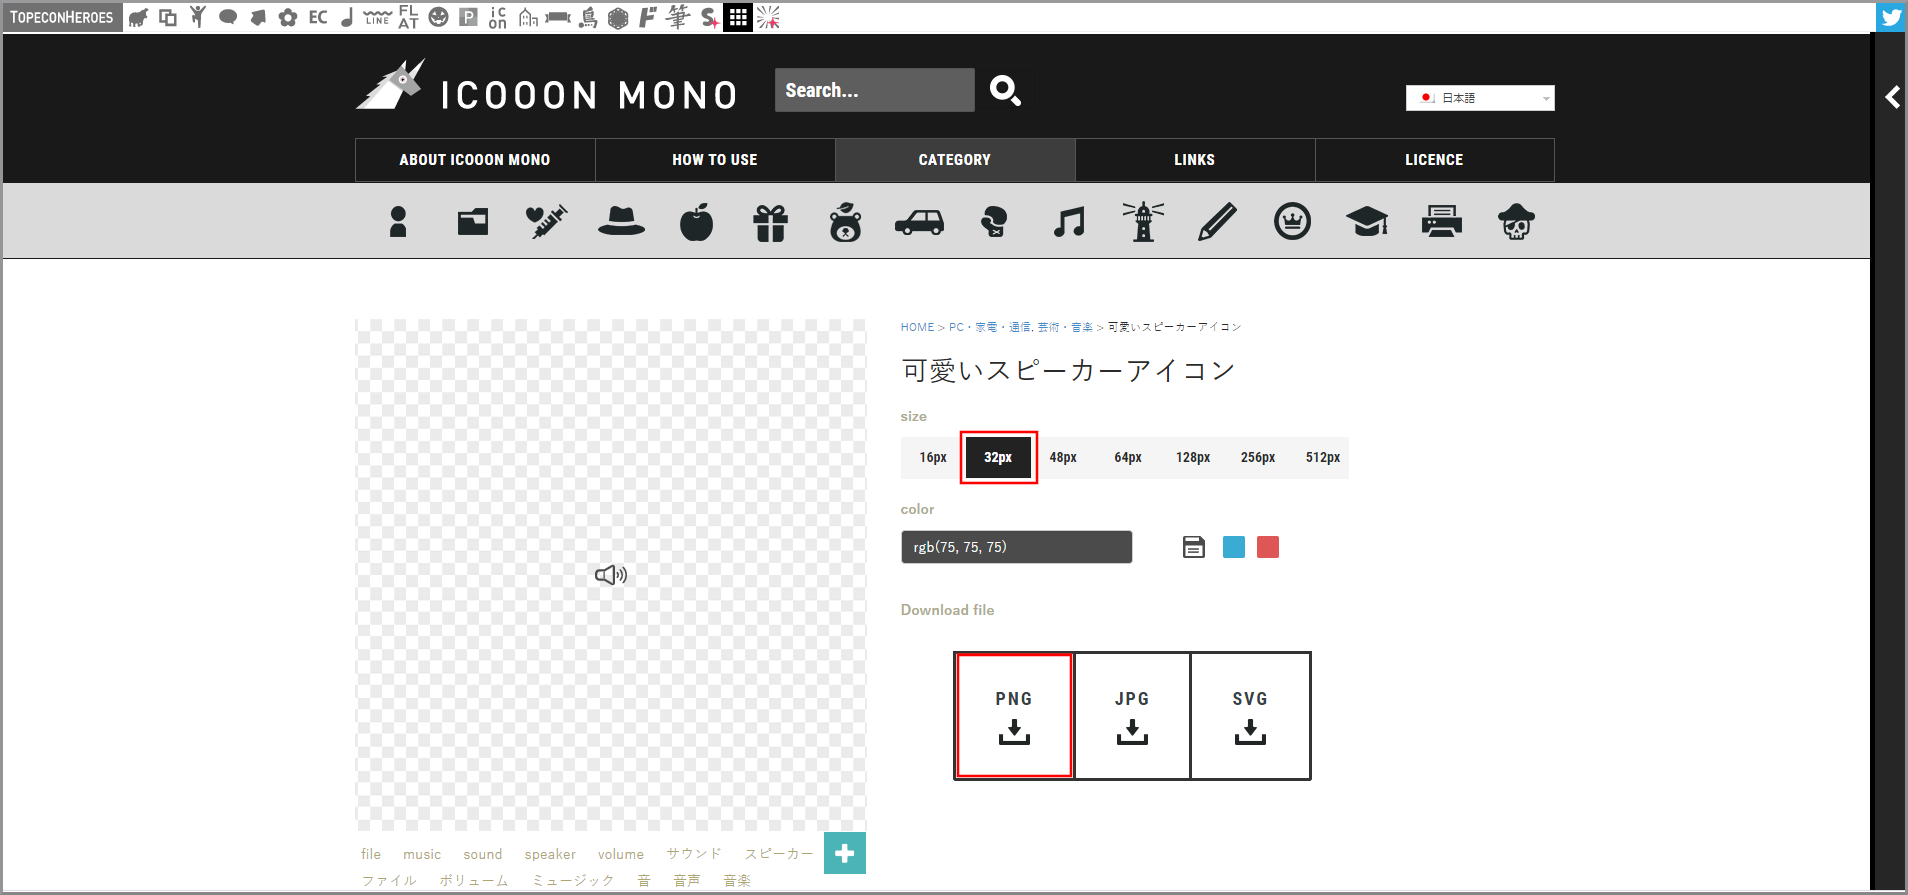Pick the blue color swatch
Image resolution: width=1908 pixels, height=895 pixels.
[x=1234, y=547]
